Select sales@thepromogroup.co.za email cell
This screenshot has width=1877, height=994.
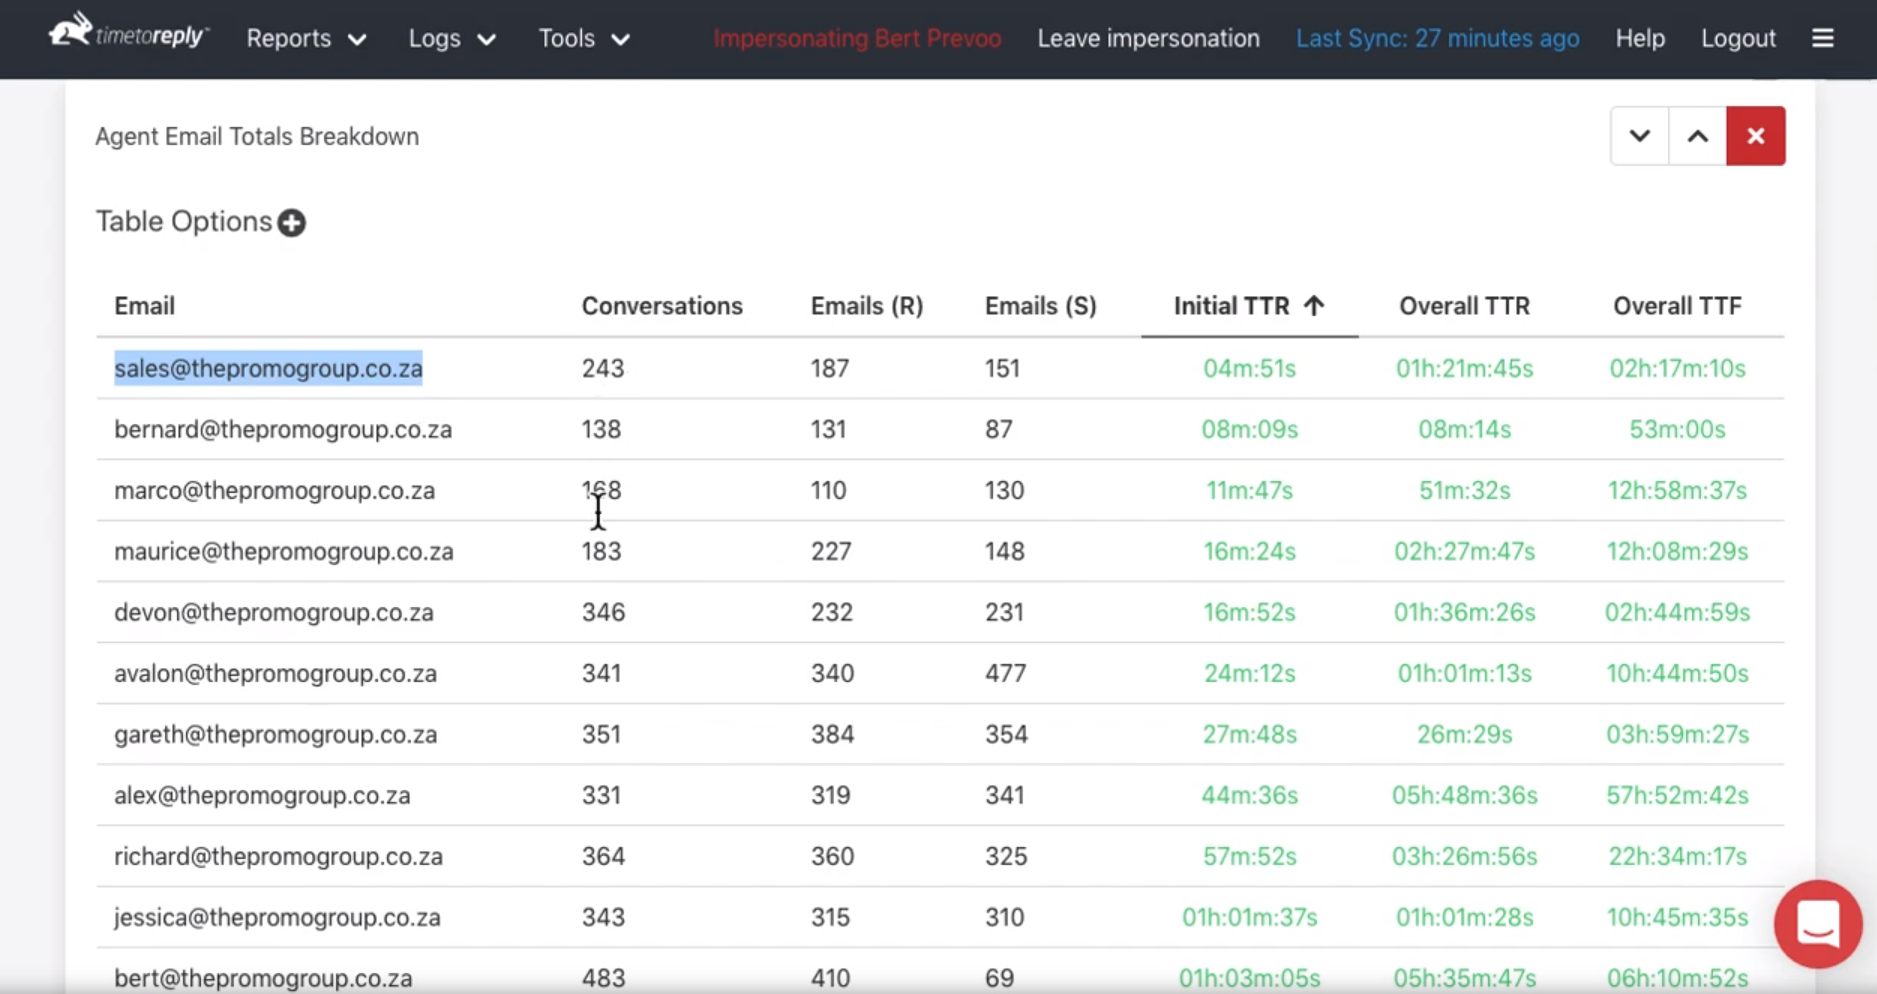[268, 368]
